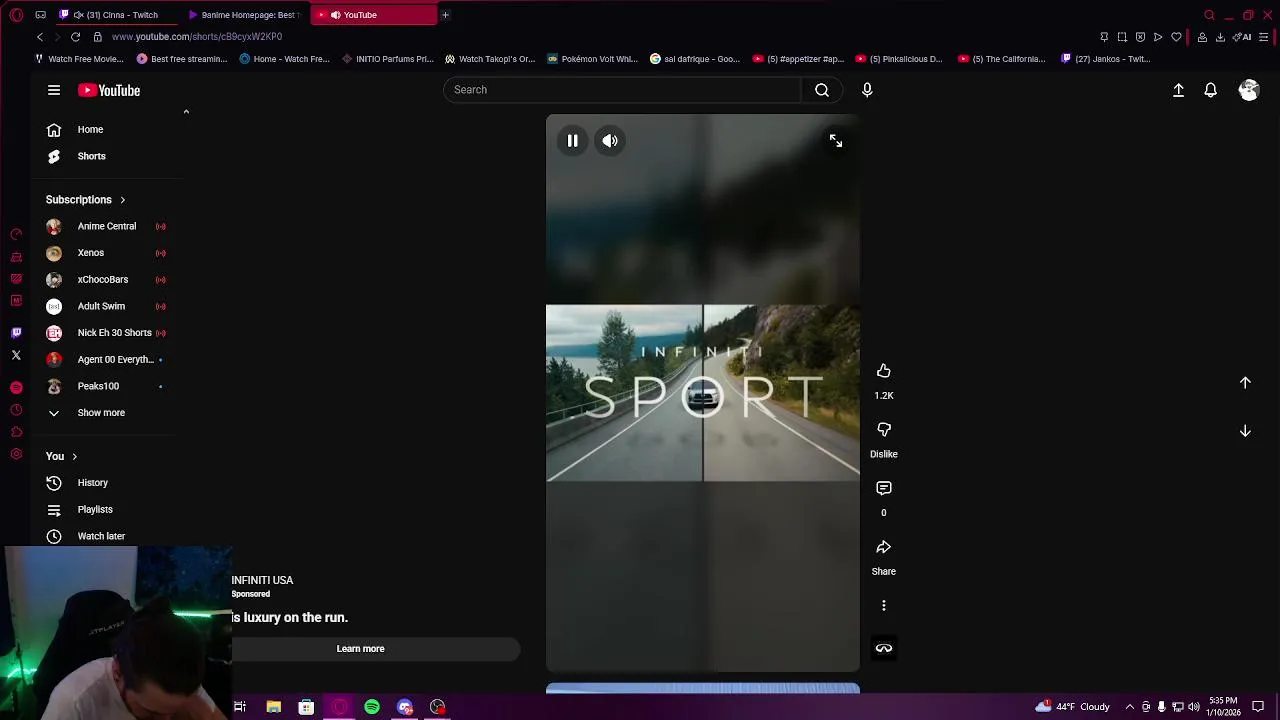Open the Opera AI assistant button
The image size is (1280, 720).
pyautogui.click(x=1241, y=37)
